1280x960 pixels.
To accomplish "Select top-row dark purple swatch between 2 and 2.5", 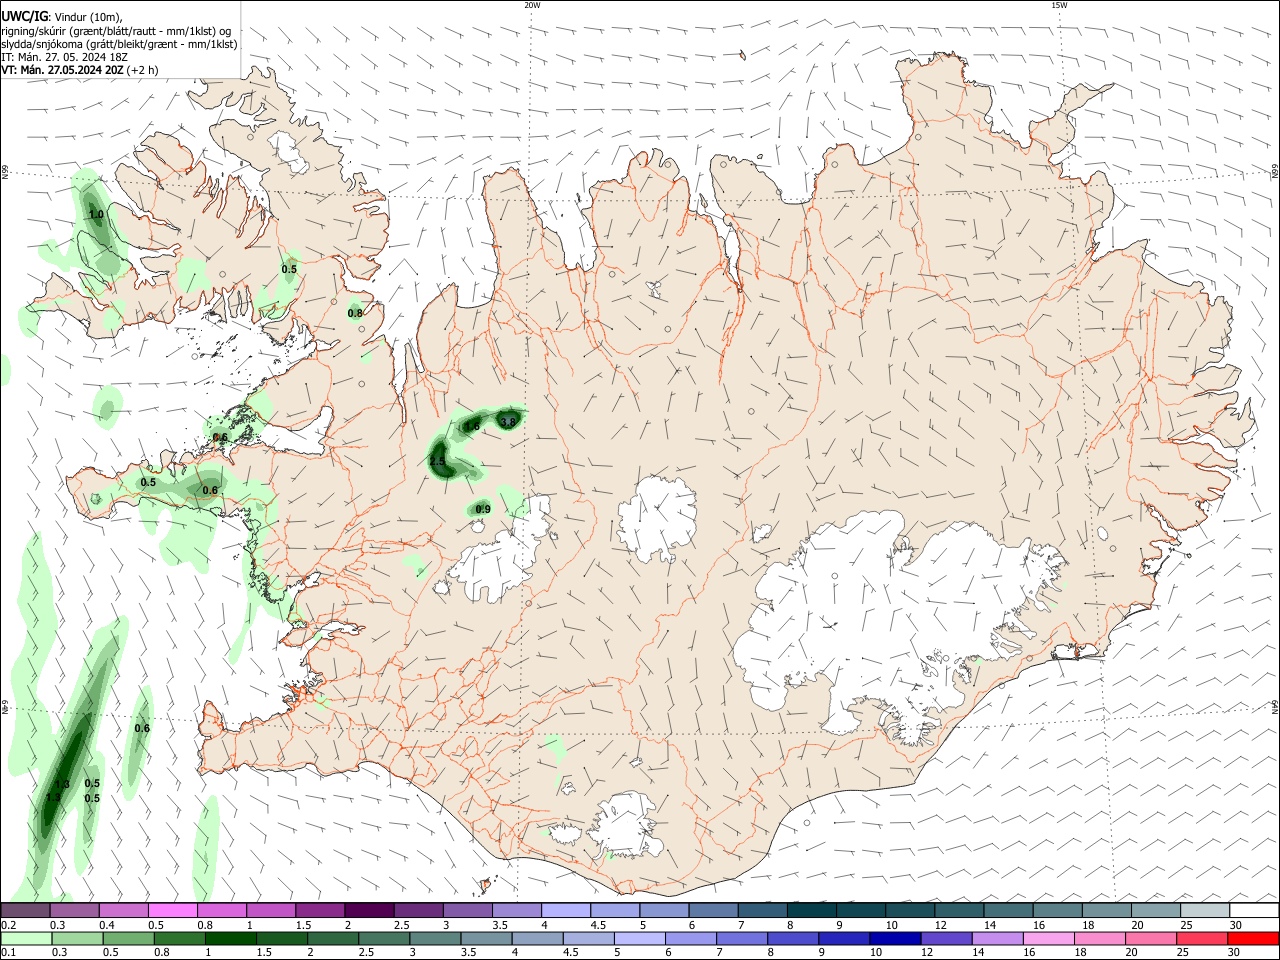I will pyautogui.click(x=369, y=910).
